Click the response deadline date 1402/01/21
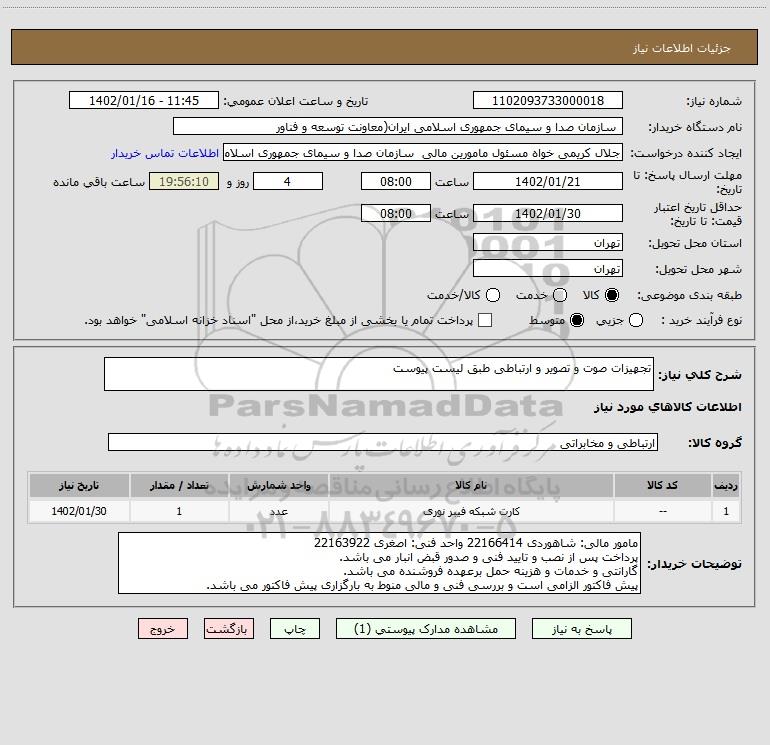The image size is (770, 745). 548,182
